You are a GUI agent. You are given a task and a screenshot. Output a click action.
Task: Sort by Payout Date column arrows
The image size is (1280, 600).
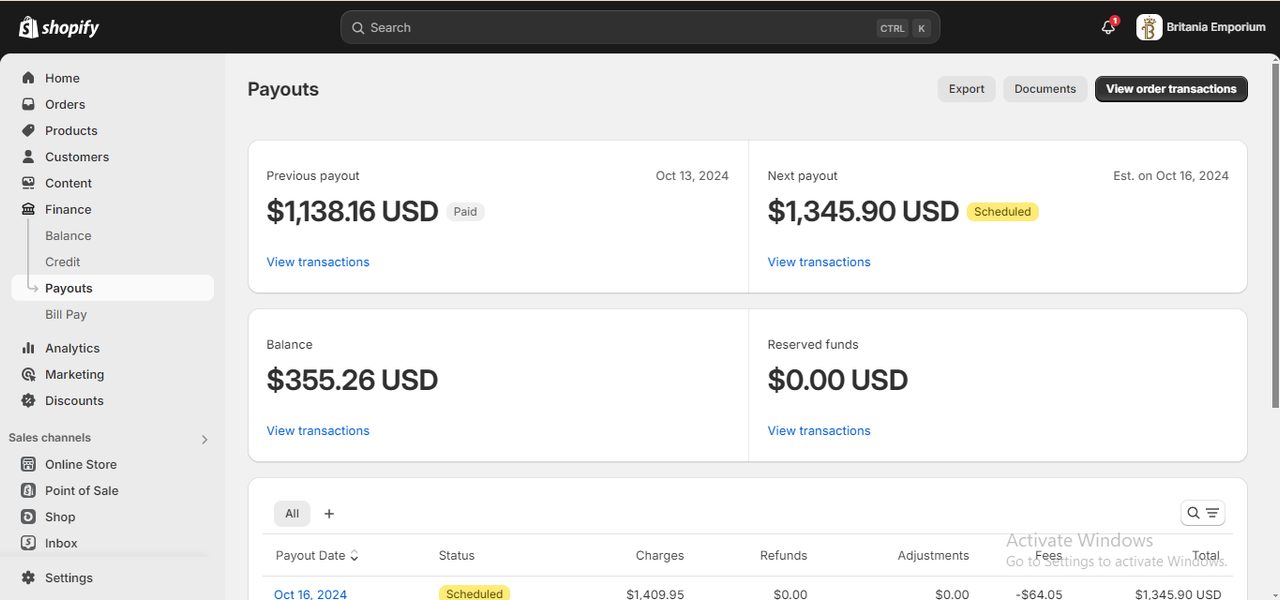[x=355, y=555]
